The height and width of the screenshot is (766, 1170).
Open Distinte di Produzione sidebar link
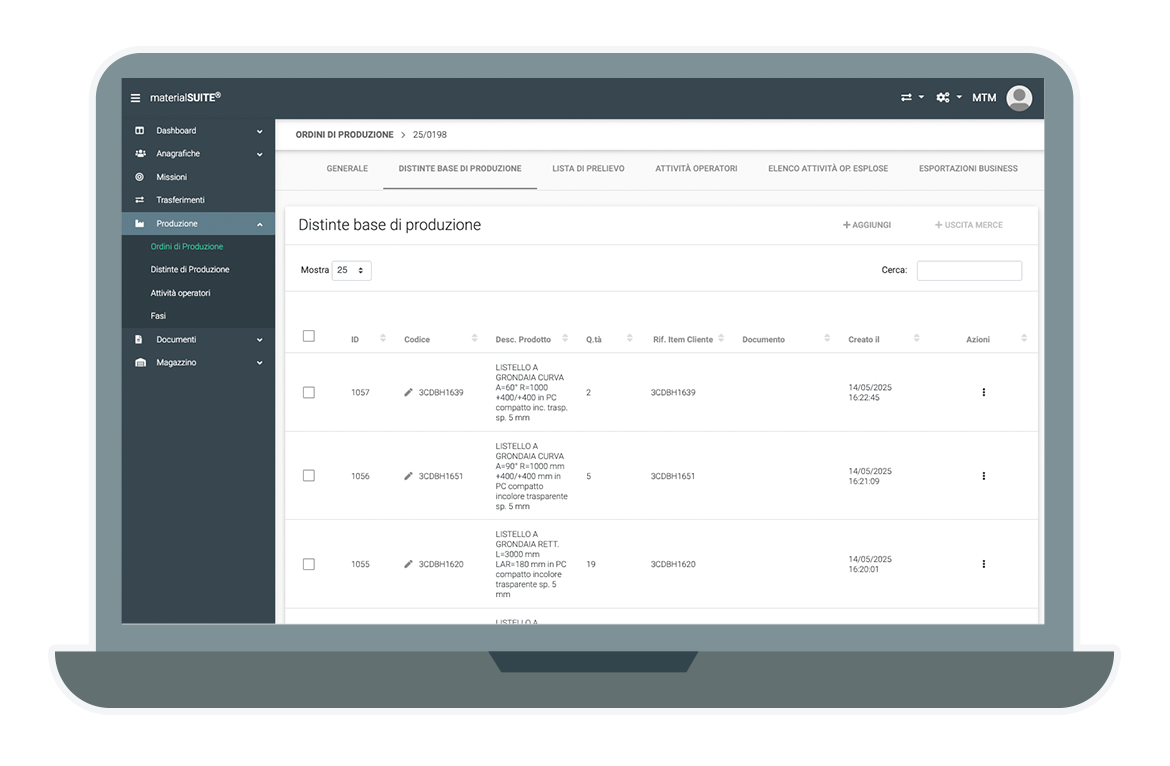point(190,270)
